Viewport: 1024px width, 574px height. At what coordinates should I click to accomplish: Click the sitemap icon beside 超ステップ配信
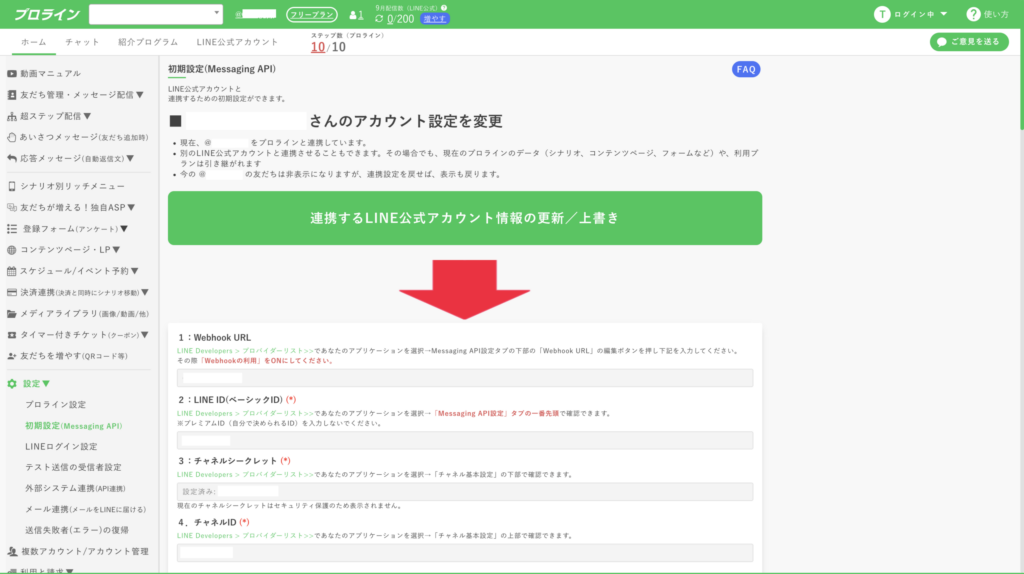[12, 116]
